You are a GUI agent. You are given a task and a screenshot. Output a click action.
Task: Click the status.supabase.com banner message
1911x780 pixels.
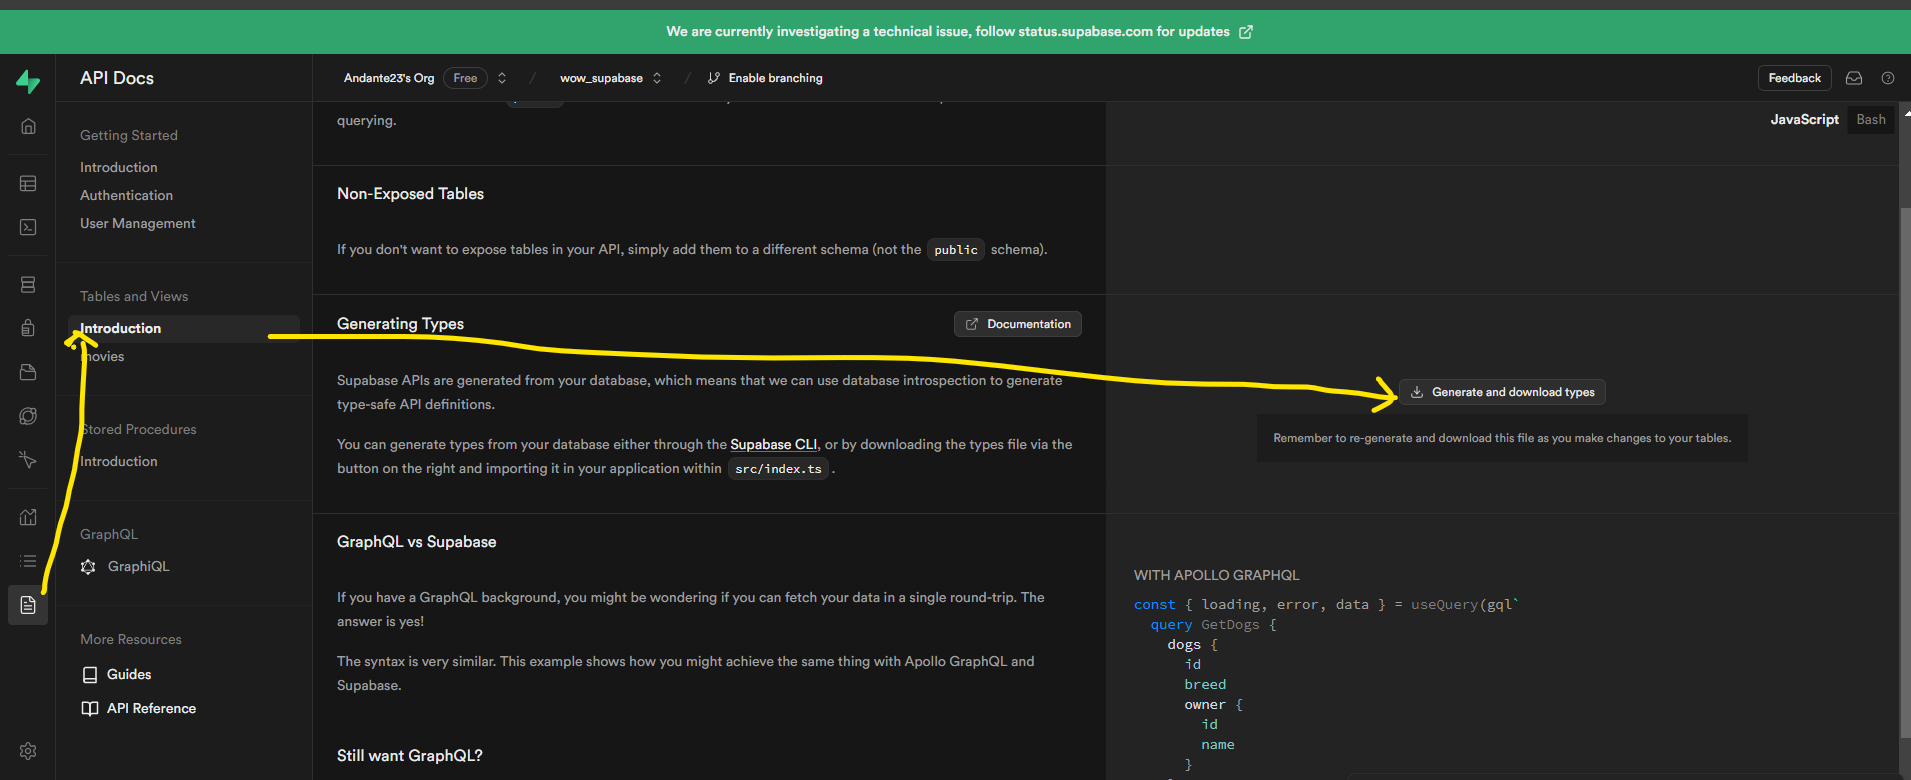click(x=948, y=32)
